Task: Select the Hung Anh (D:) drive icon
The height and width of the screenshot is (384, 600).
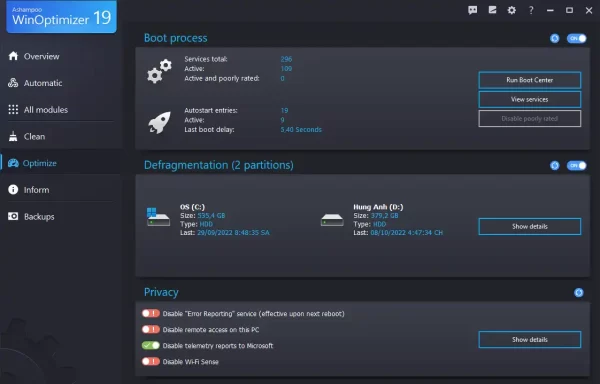Action: pos(332,220)
